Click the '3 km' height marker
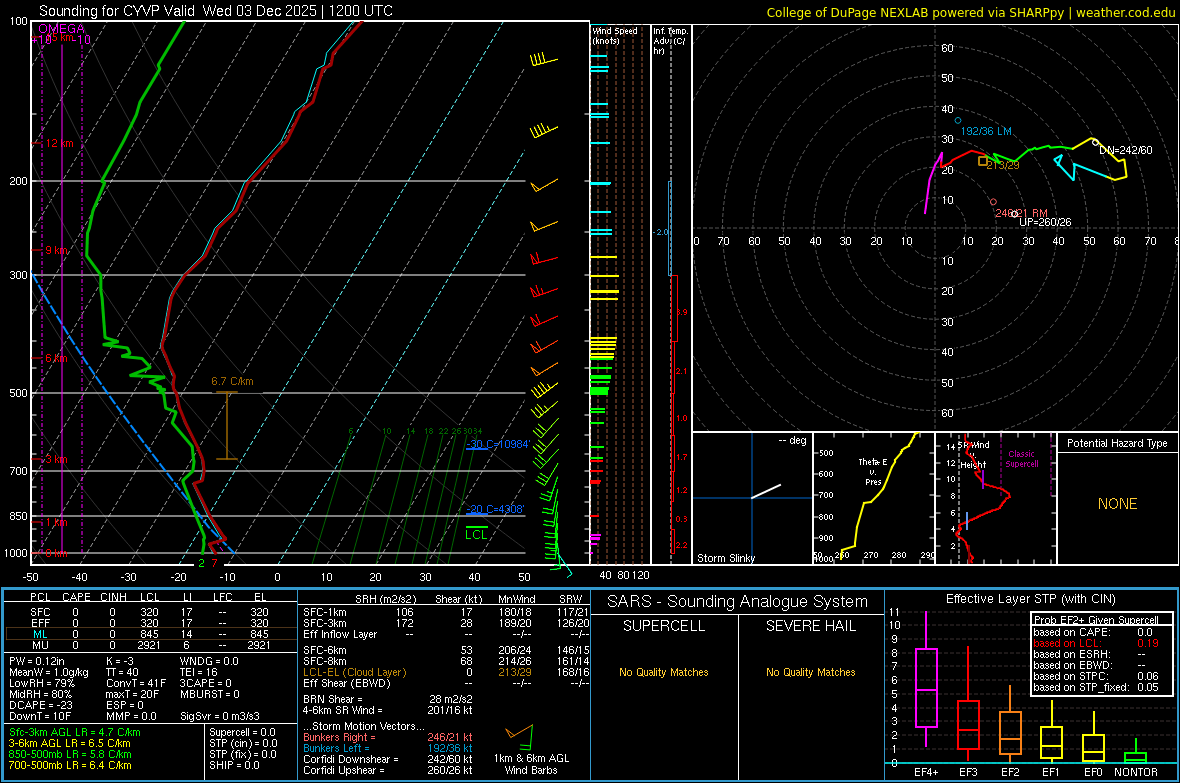Screen dimensions: 1180x783 tap(56, 459)
